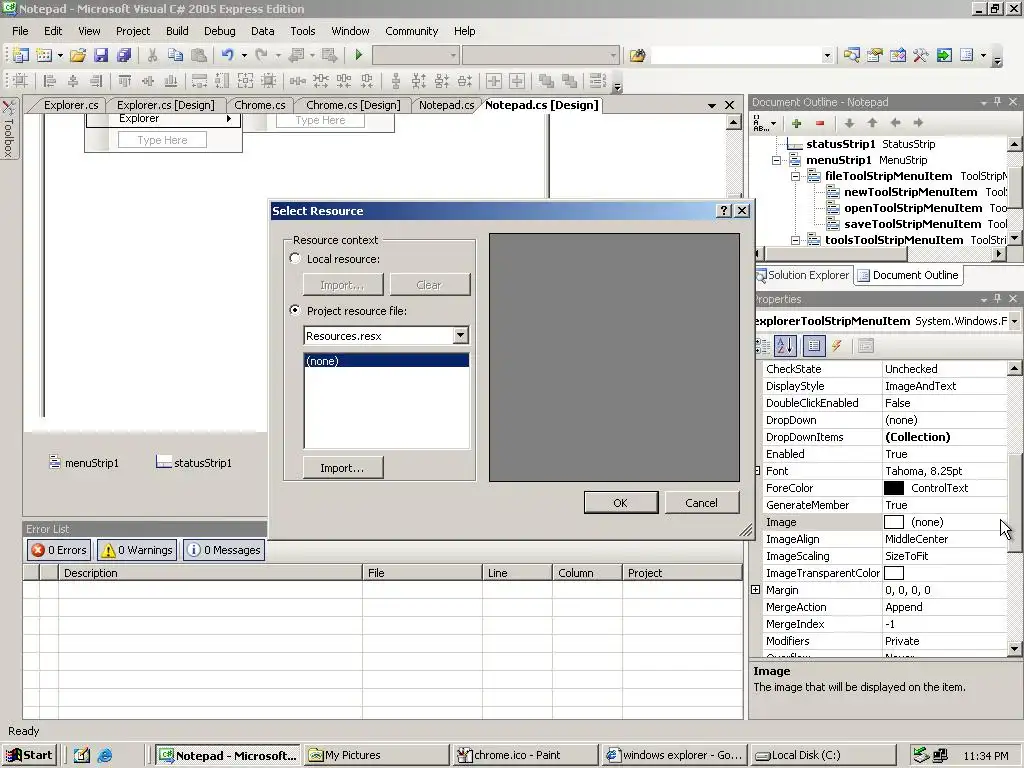The image size is (1024, 768).
Task: Switch to the Chrome.cs tab
Action: tap(259, 105)
